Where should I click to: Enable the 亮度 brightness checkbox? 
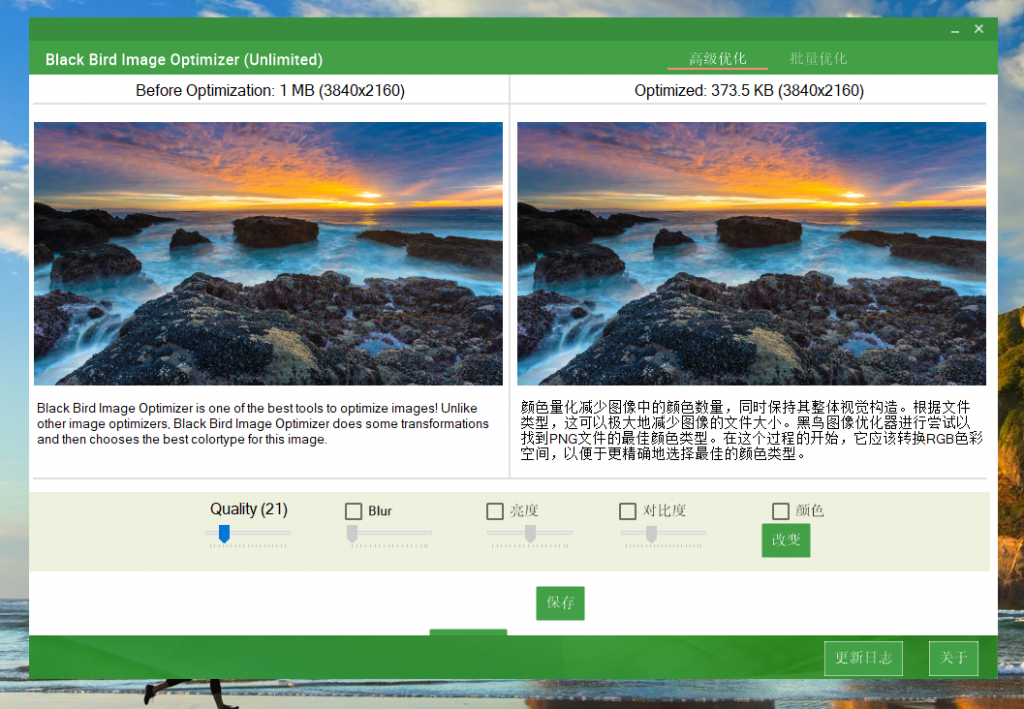pos(495,510)
